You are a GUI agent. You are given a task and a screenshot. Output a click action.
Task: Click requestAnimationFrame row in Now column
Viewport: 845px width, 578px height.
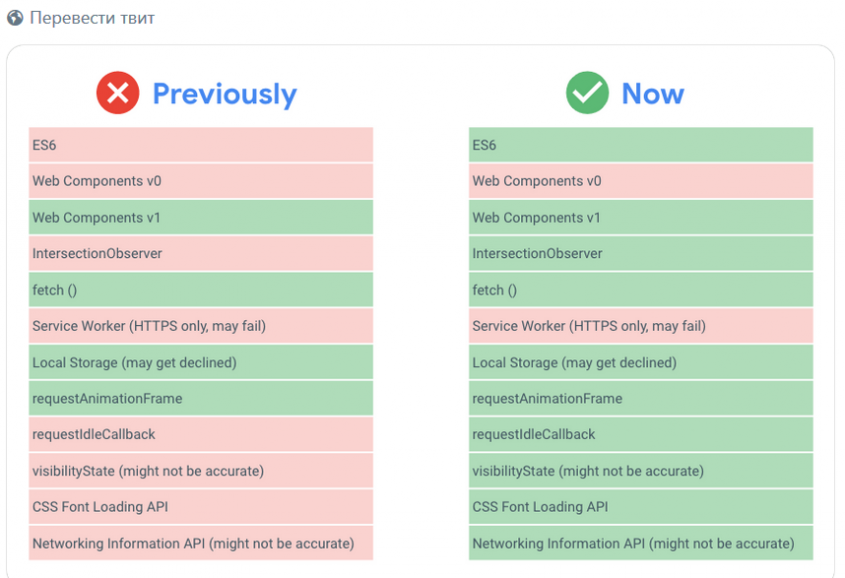[640, 398]
